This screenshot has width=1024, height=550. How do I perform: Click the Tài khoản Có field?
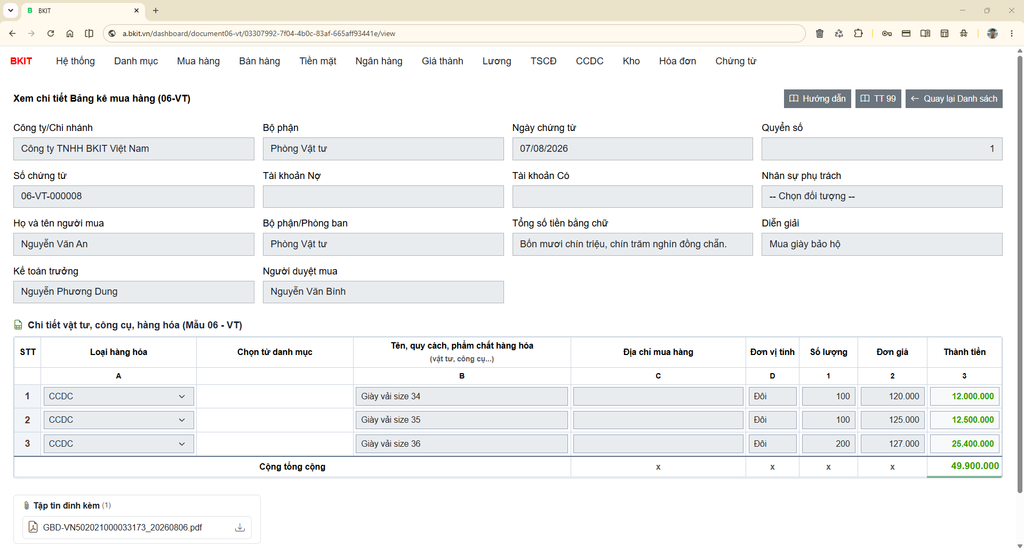[x=632, y=196]
